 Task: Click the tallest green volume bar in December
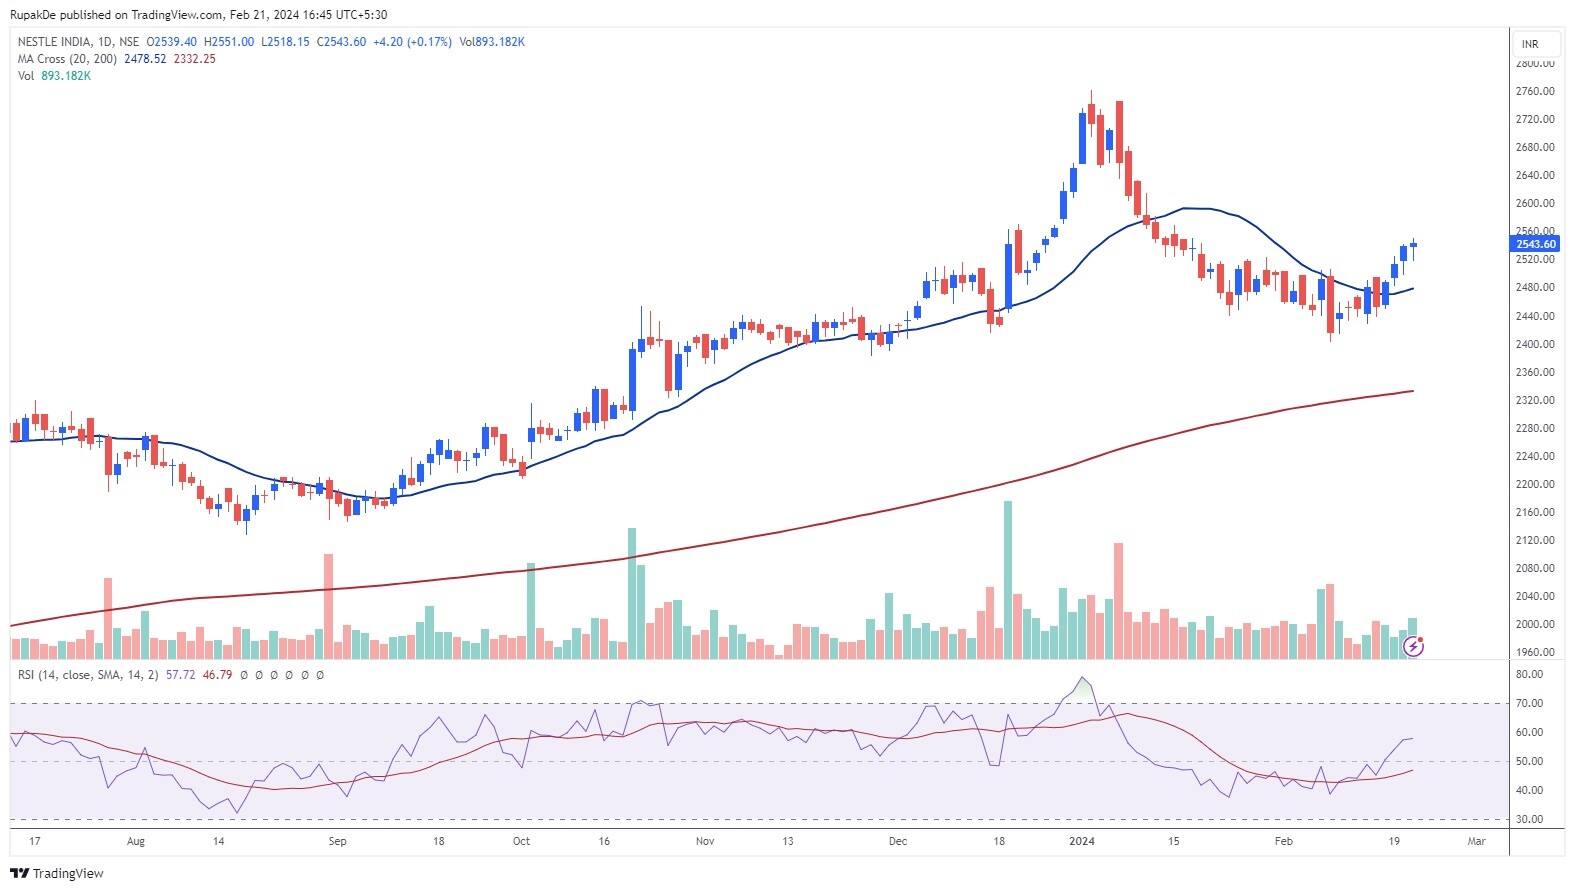coord(1008,580)
